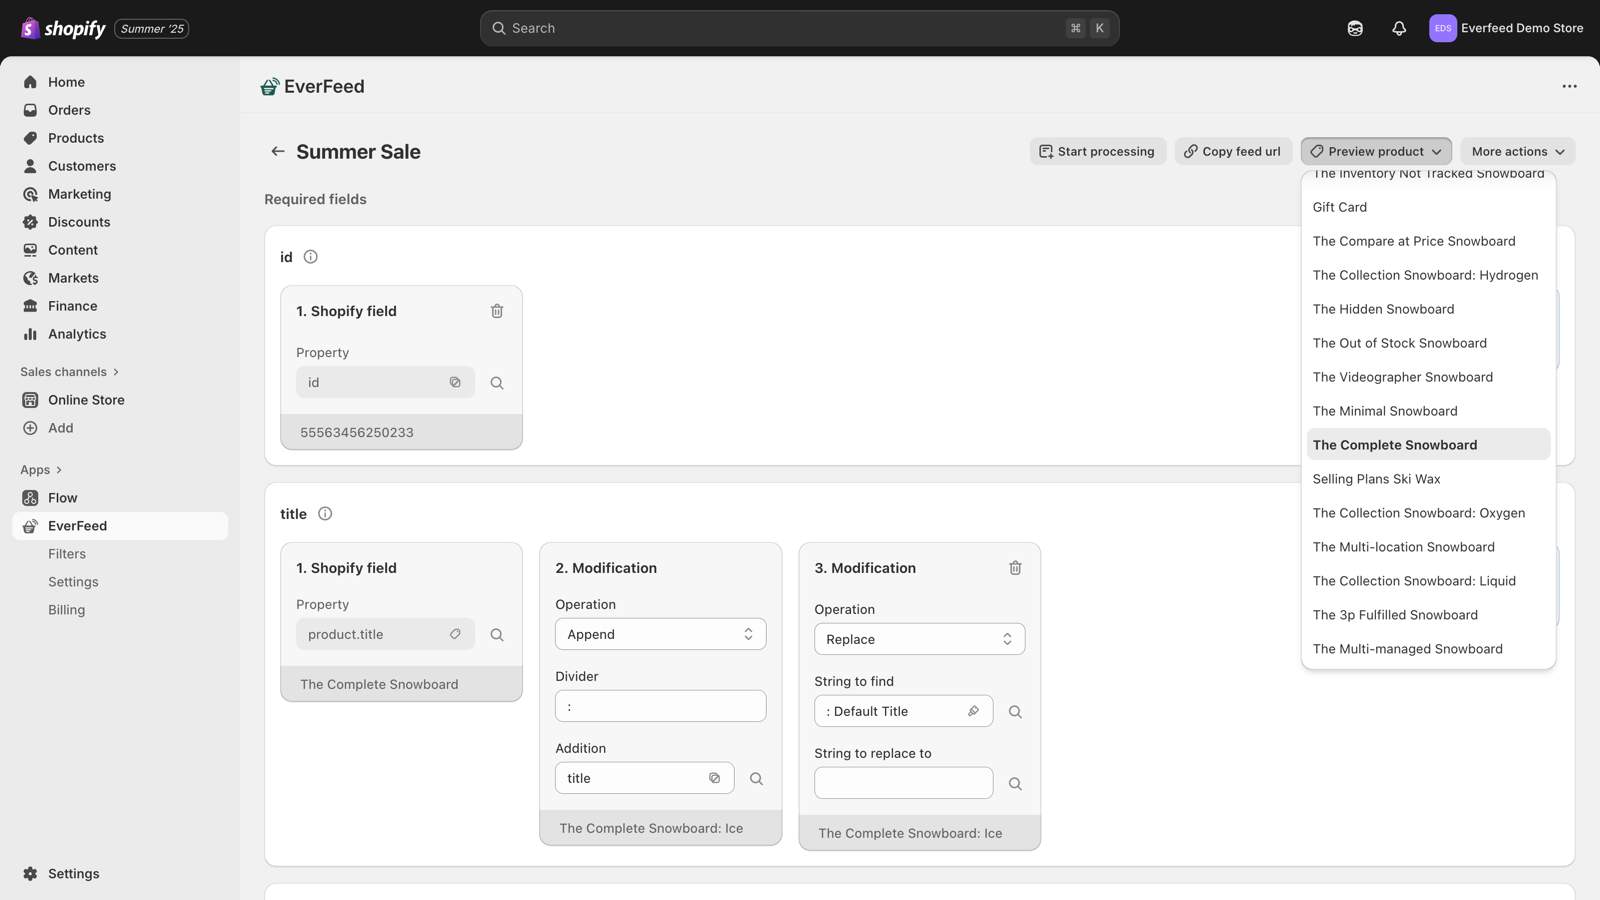
Task: Open the notifications bell
Action: tap(1399, 28)
